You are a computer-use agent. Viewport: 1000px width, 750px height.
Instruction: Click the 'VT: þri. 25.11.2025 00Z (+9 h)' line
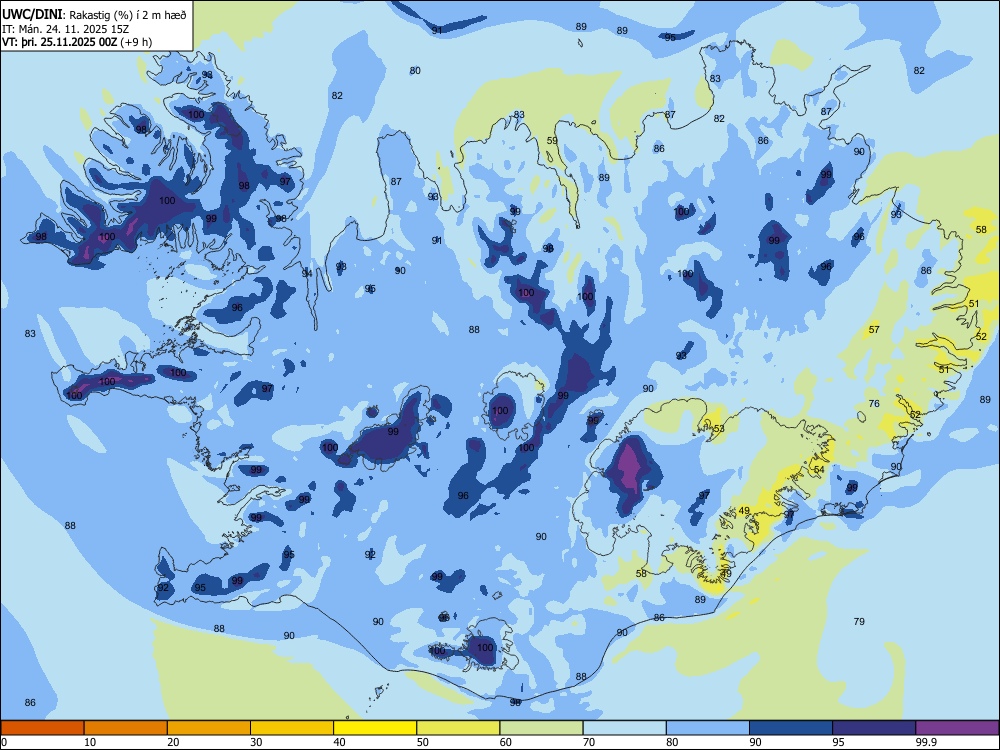77,42
